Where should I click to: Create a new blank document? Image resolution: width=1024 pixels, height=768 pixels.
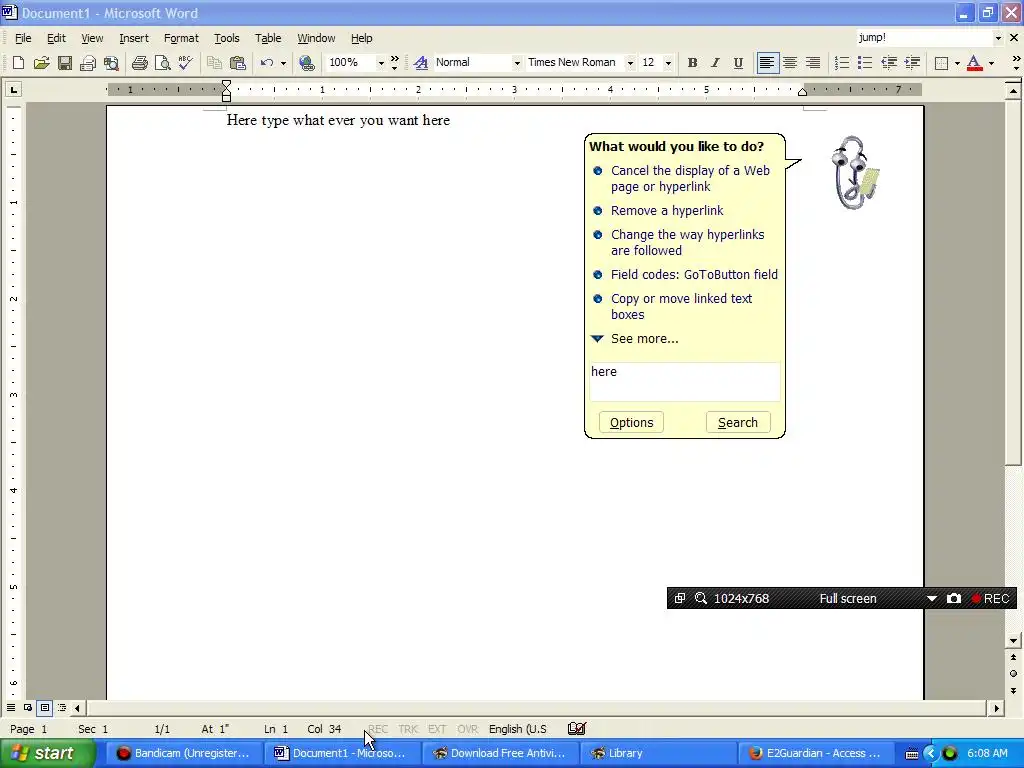click(18, 63)
